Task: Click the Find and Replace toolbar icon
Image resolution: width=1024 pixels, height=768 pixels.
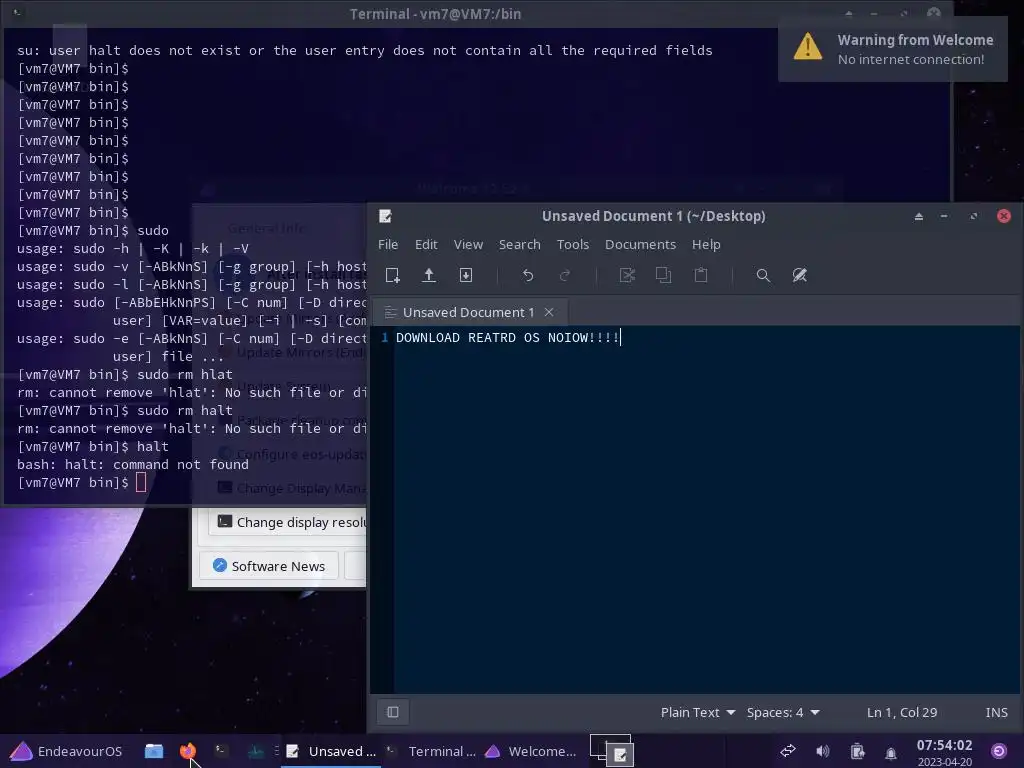Action: pyautogui.click(x=799, y=275)
